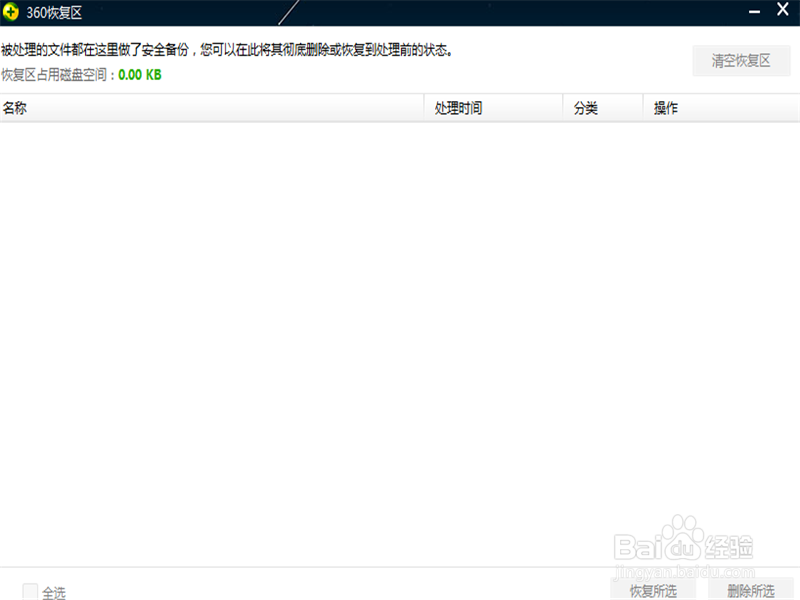Click the 分类 column header
This screenshot has width=800, height=600.
[x=584, y=107]
